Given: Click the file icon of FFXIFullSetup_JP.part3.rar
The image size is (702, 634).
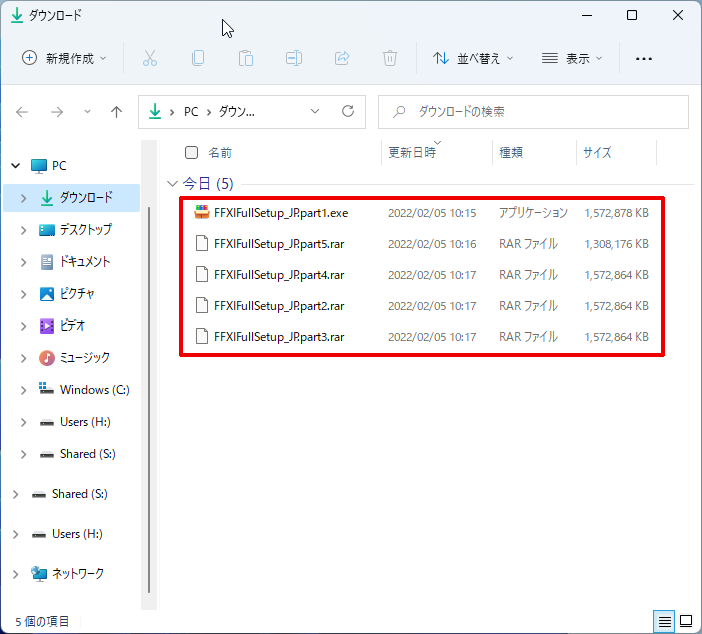Looking at the screenshot, I should 202,336.
